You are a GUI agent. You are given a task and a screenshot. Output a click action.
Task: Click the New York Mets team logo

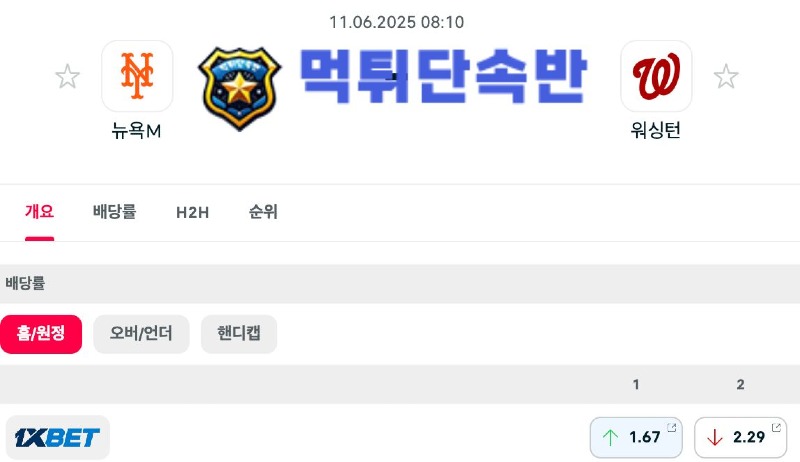137,75
